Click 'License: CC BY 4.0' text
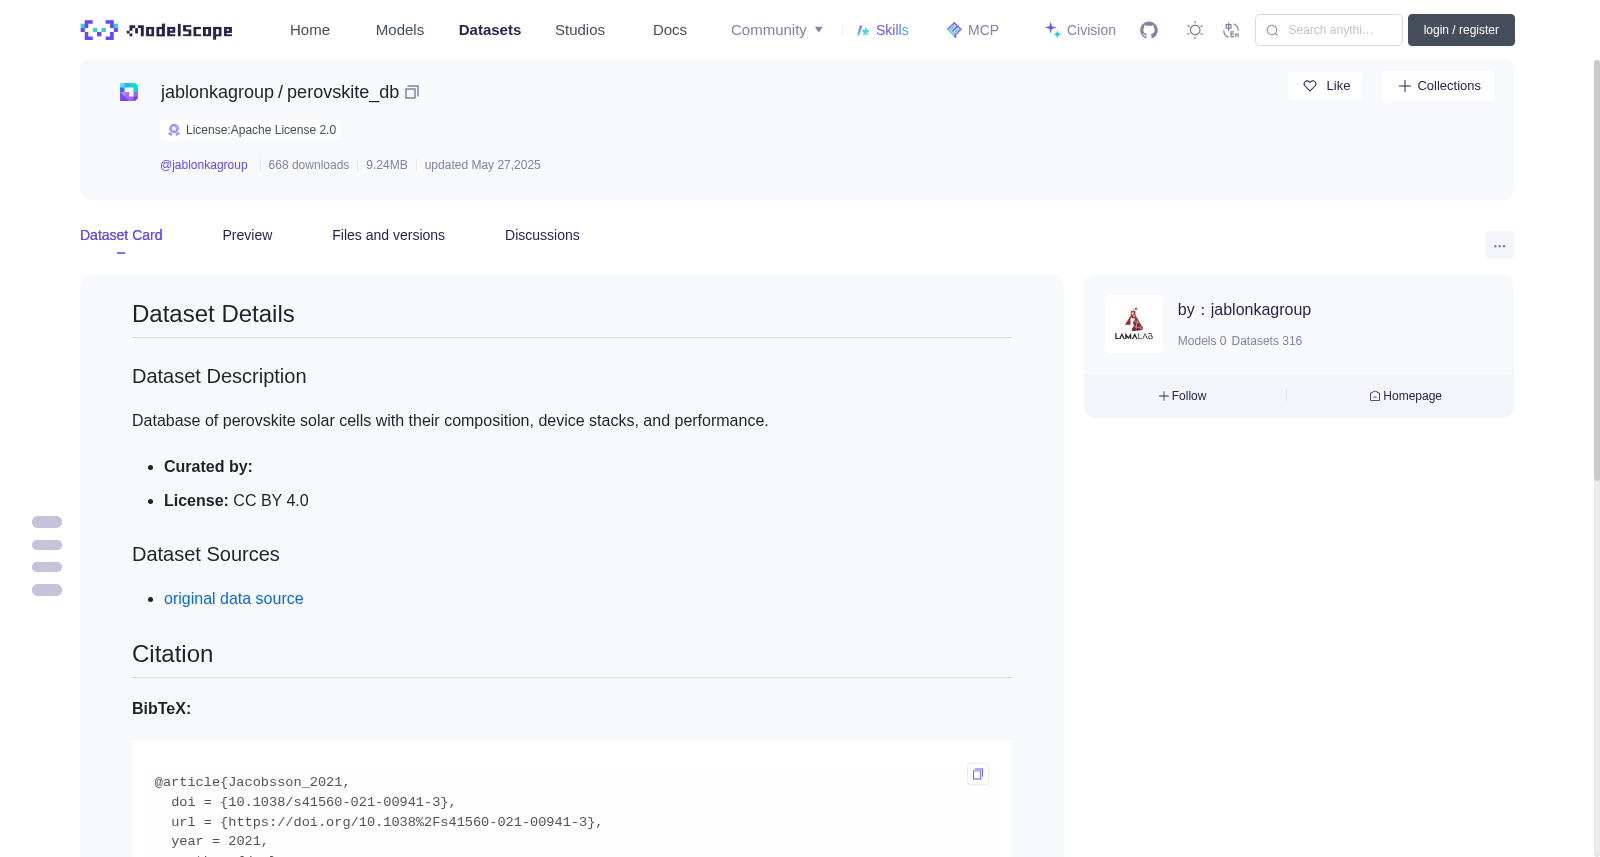The image size is (1600, 857). pyautogui.click(x=236, y=500)
